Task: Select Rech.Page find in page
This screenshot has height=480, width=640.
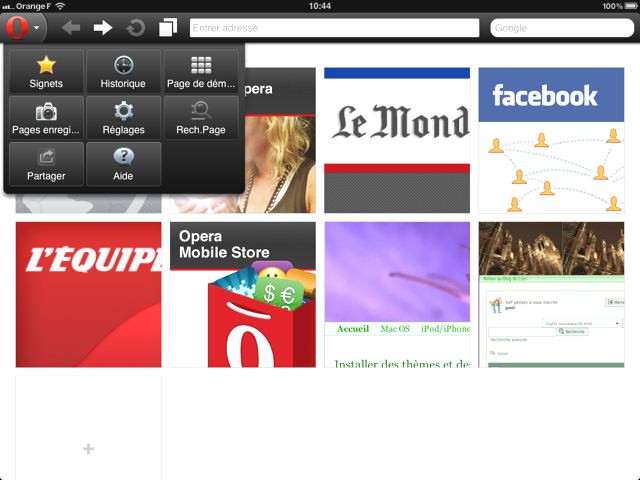Action: pyautogui.click(x=201, y=118)
